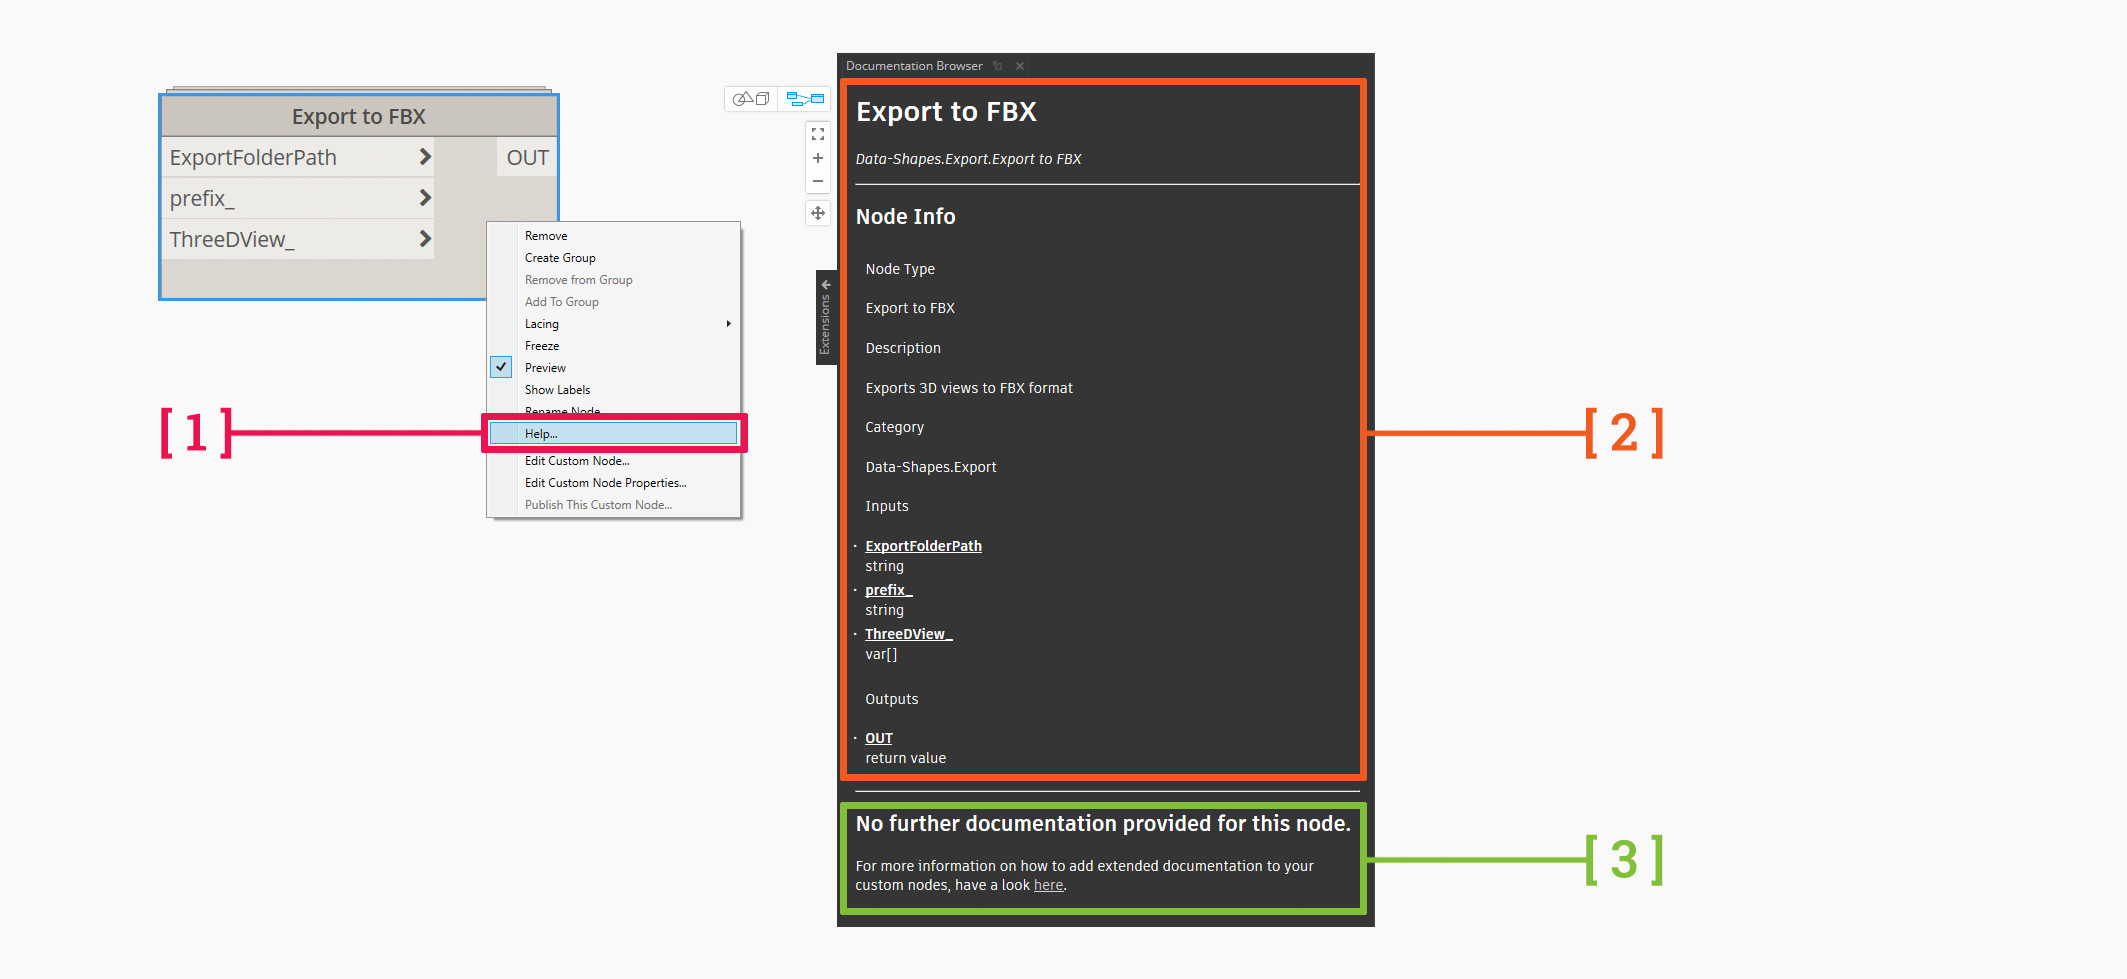This screenshot has height=979, width=2127.
Task: Click the ThreeDView_ input port arrow
Action: [425, 239]
